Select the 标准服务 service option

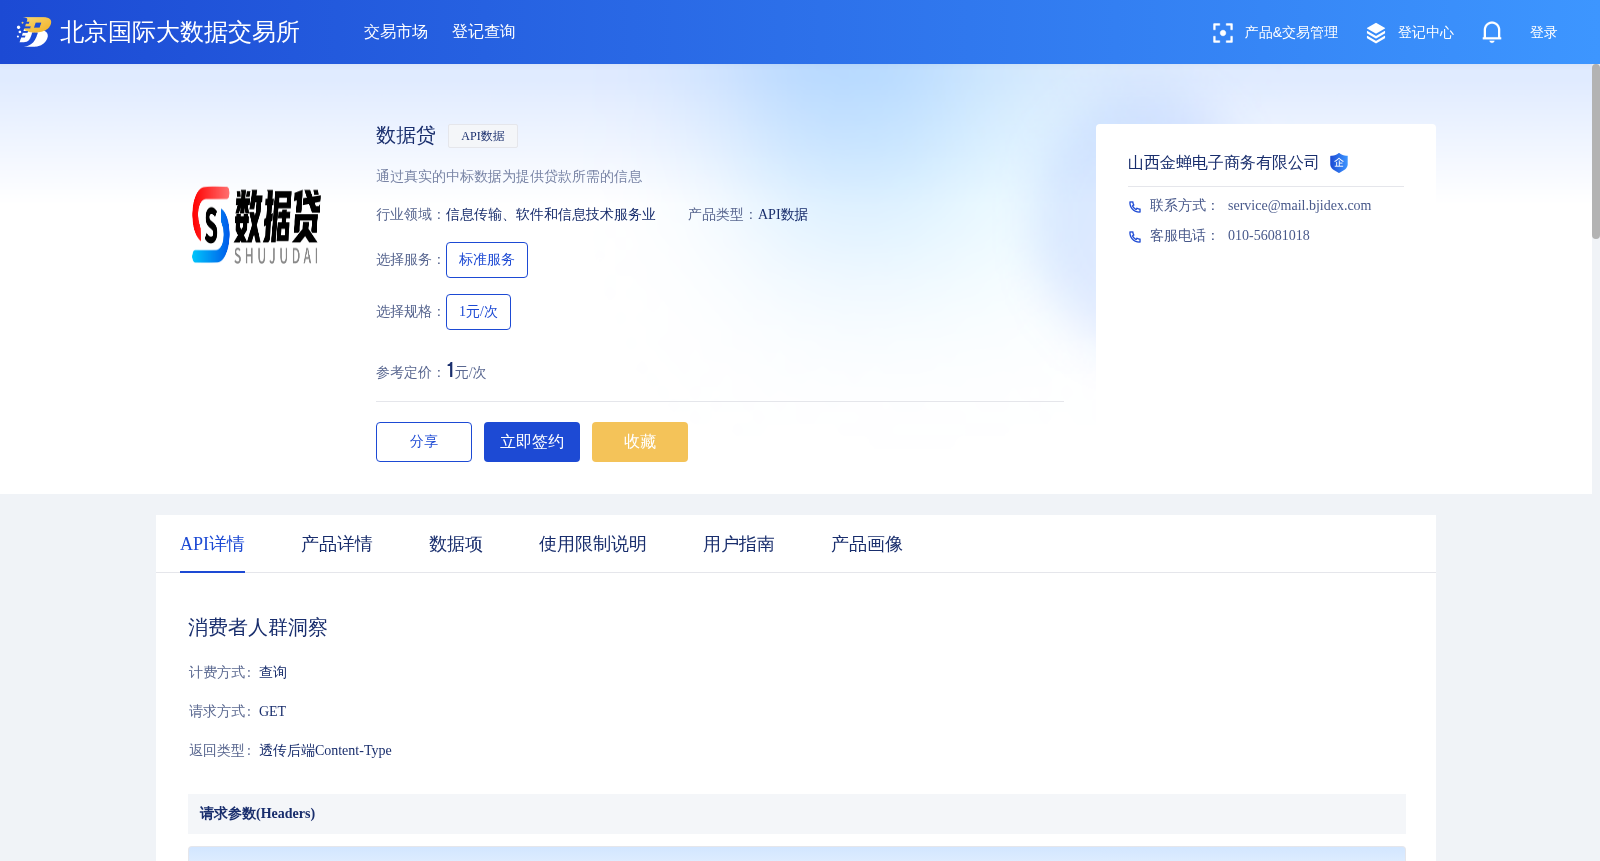pos(487,260)
